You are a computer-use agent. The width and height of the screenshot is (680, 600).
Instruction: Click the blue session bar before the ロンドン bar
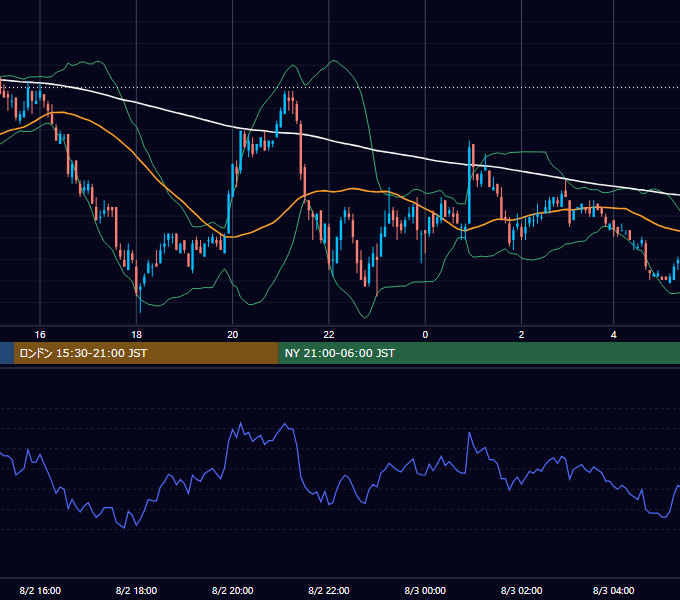click(7, 353)
